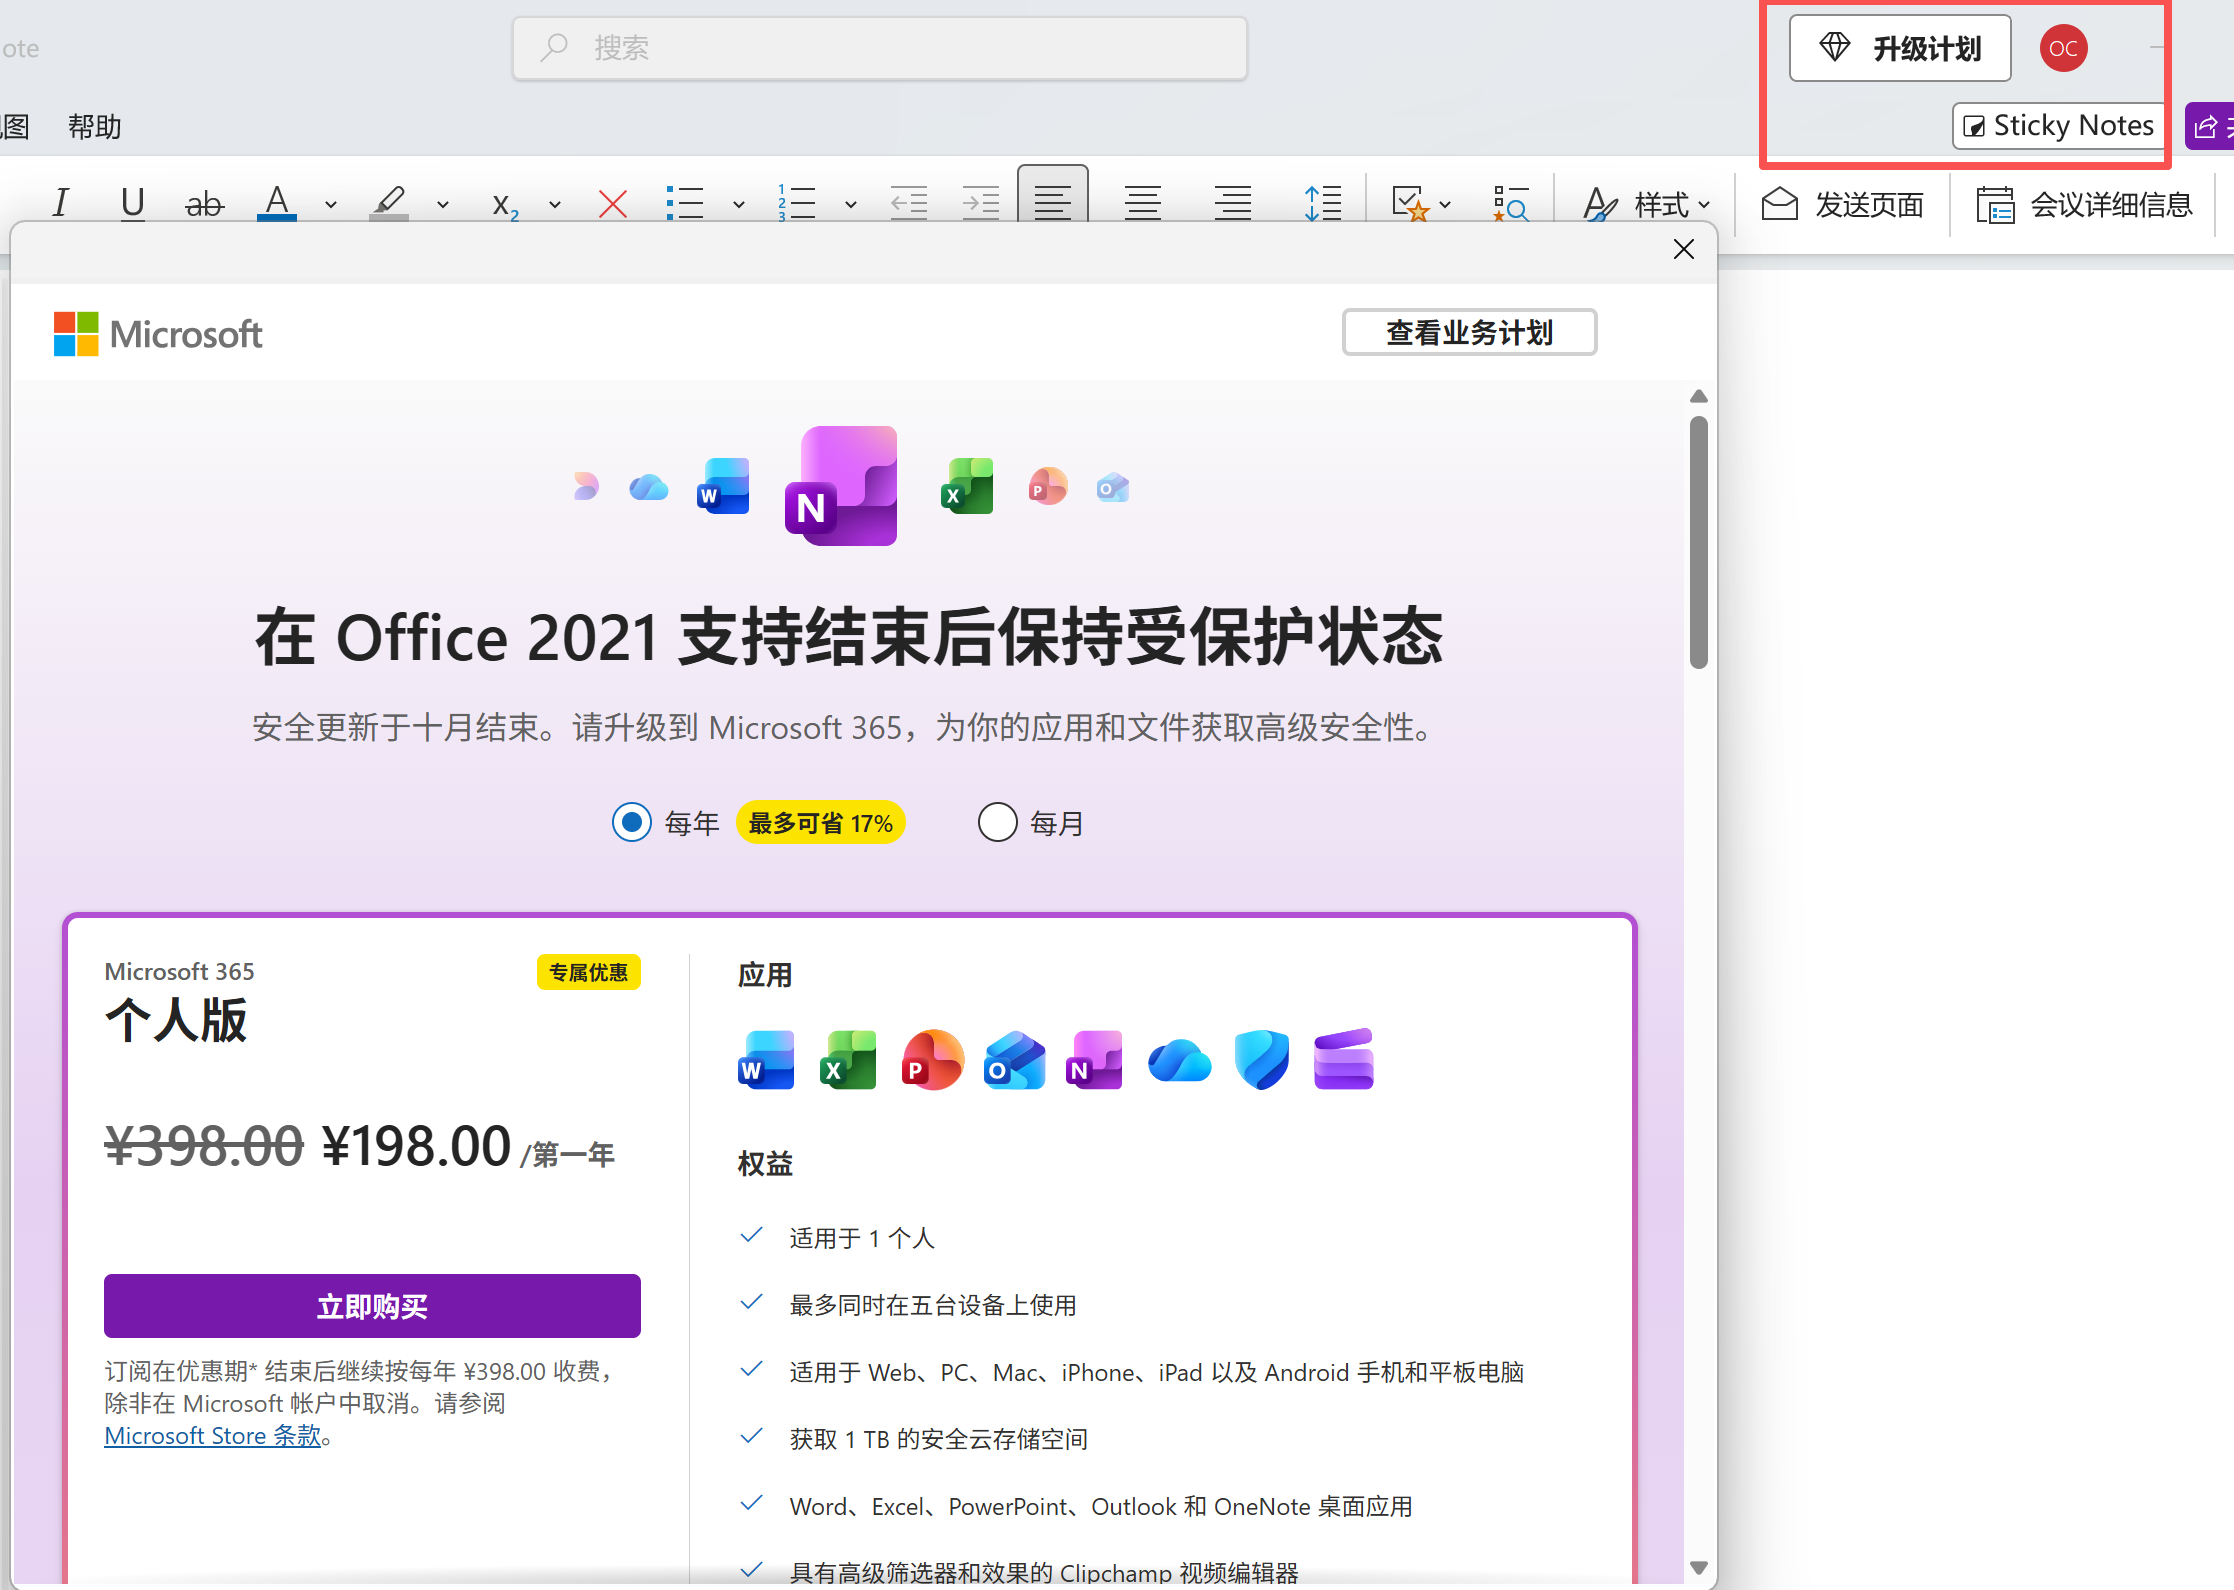Apply underline formatting
The width and height of the screenshot is (2234, 1590).
132,203
